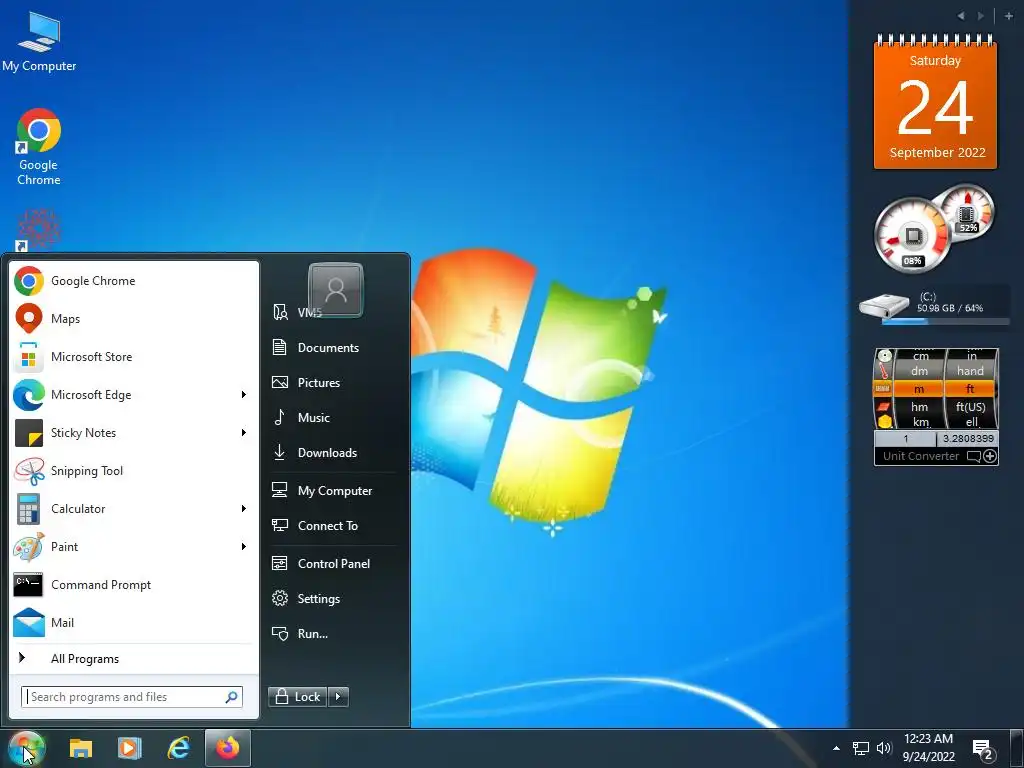Click the sidebar add gadget plus icon
Image resolution: width=1024 pixels, height=768 pixels.
pos(1008,16)
